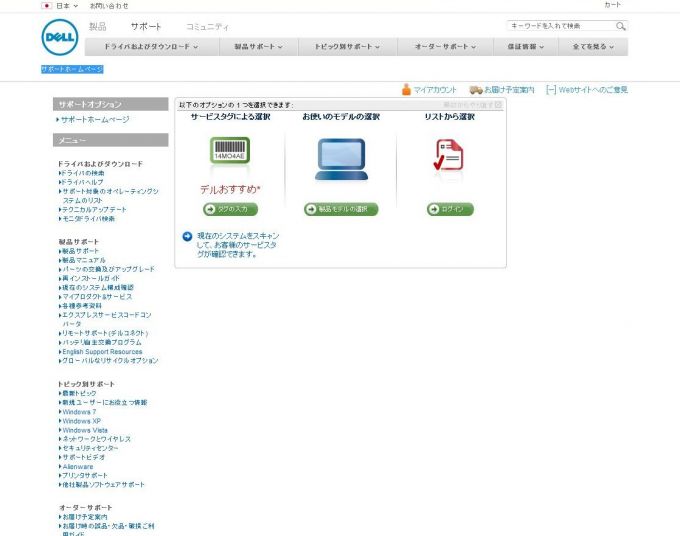Open 製品マニュアル sidebar link
This screenshot has height=536, width=680.
(84, 260)
